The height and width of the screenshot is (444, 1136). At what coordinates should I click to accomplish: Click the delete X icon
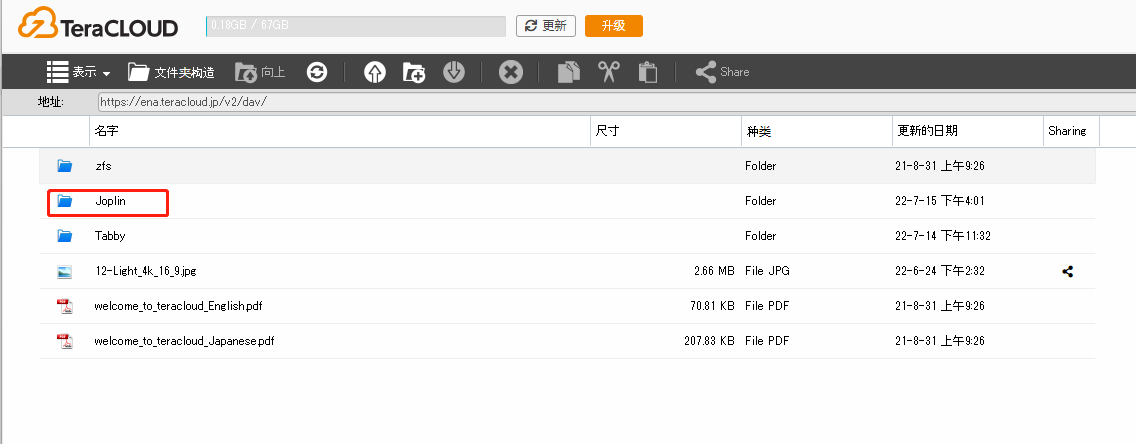click(x=510, y=72)
